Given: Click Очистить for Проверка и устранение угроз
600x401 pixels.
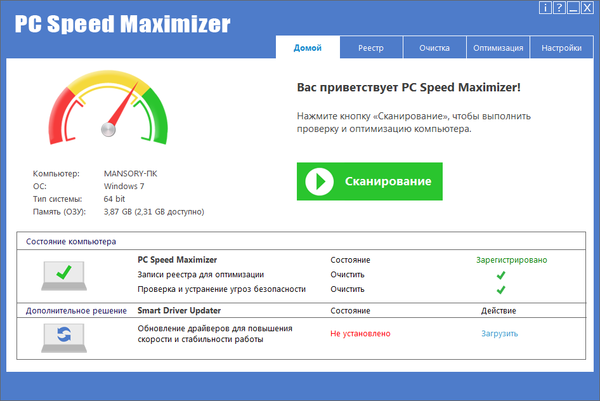Looking at the screenshot, I should tap(347, 289).
